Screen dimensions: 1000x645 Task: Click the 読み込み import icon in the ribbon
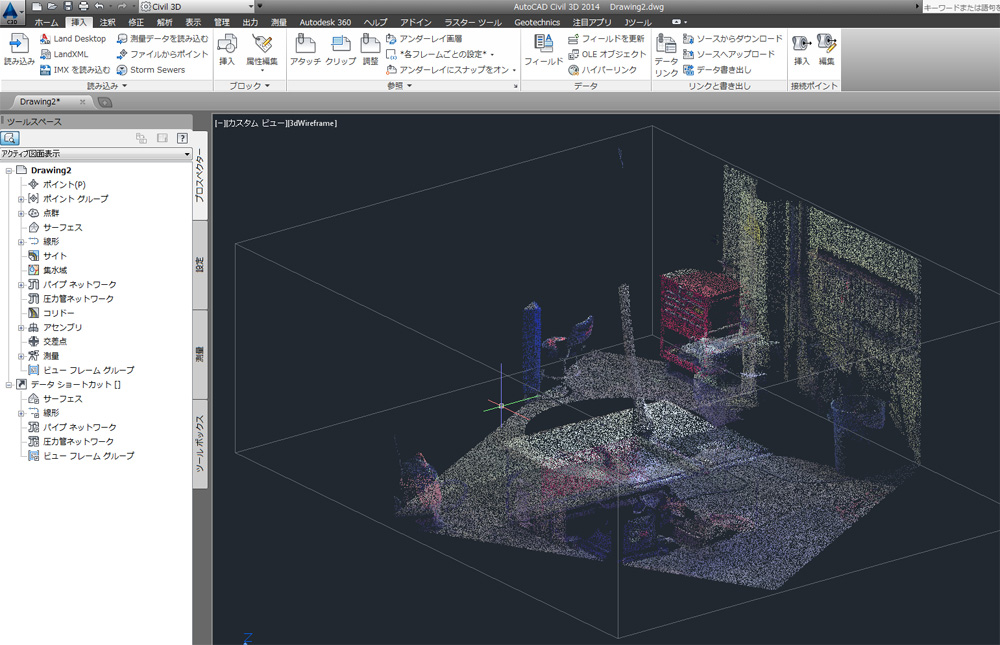point(18,50)
